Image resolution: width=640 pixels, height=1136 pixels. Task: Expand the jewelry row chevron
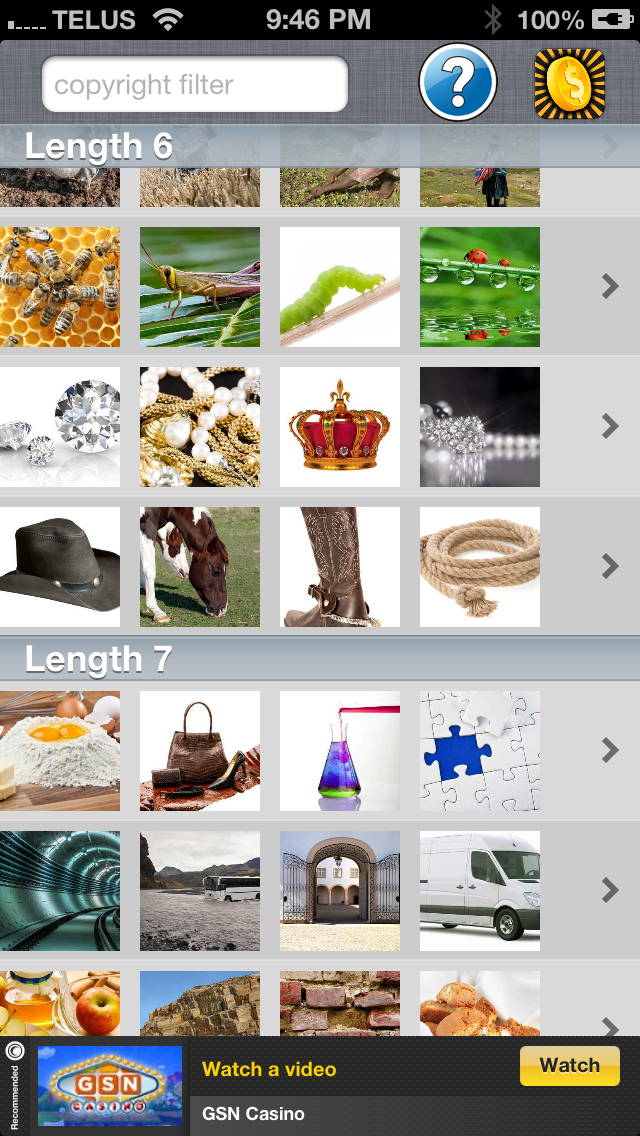(x=610, y=427)
